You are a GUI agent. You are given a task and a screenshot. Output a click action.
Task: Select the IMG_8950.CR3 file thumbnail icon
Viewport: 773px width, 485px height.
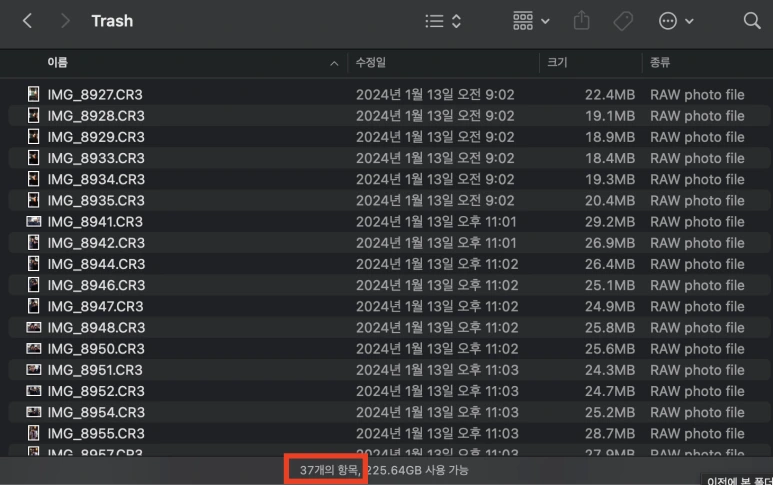tap(34, 348)
